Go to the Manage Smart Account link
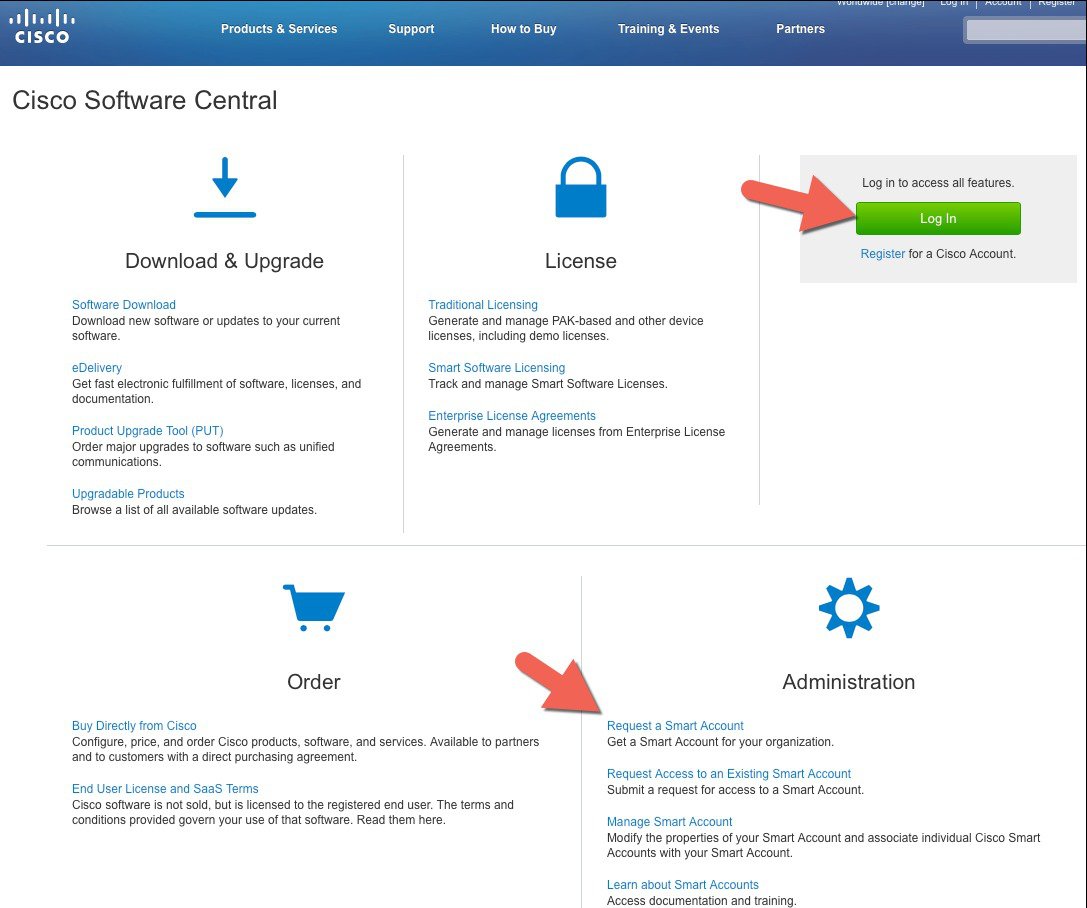 point(670,821)
